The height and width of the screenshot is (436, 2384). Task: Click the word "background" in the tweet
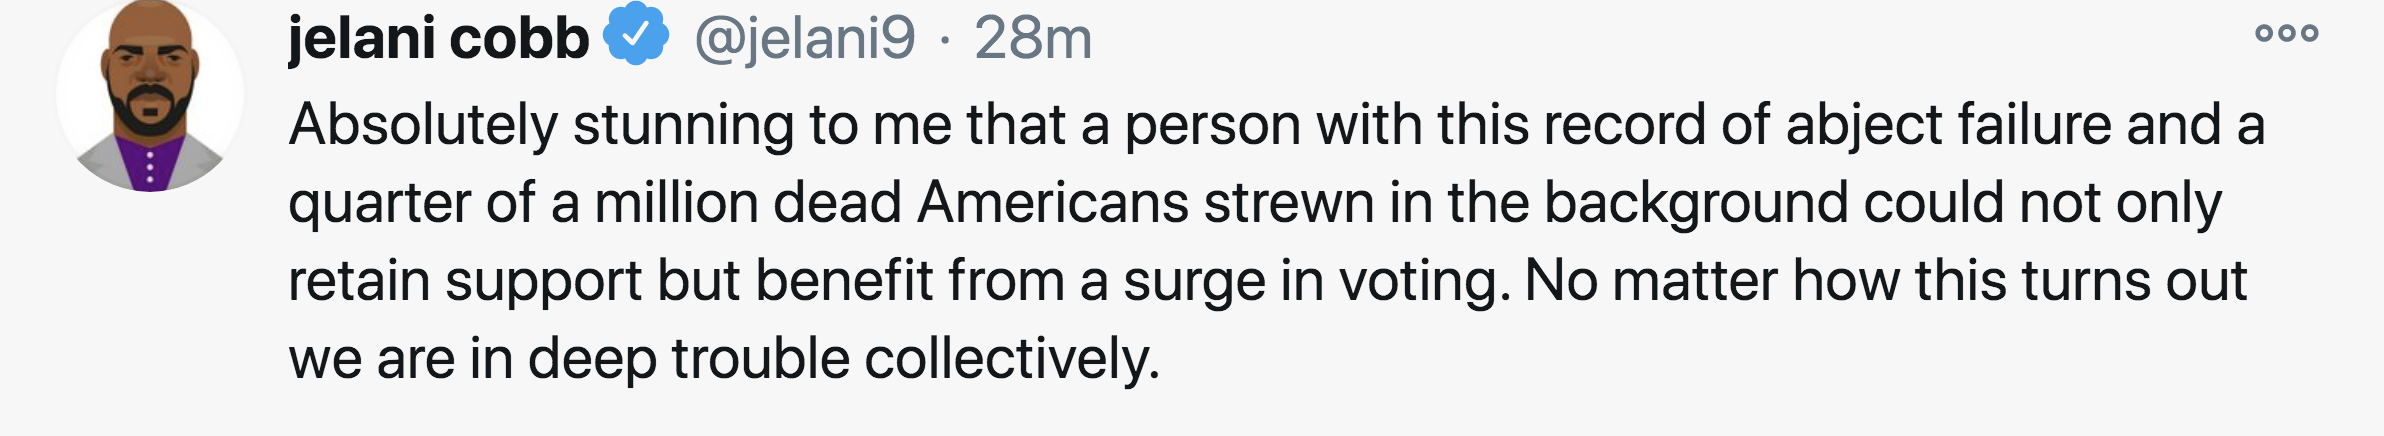pos(1696,203)
